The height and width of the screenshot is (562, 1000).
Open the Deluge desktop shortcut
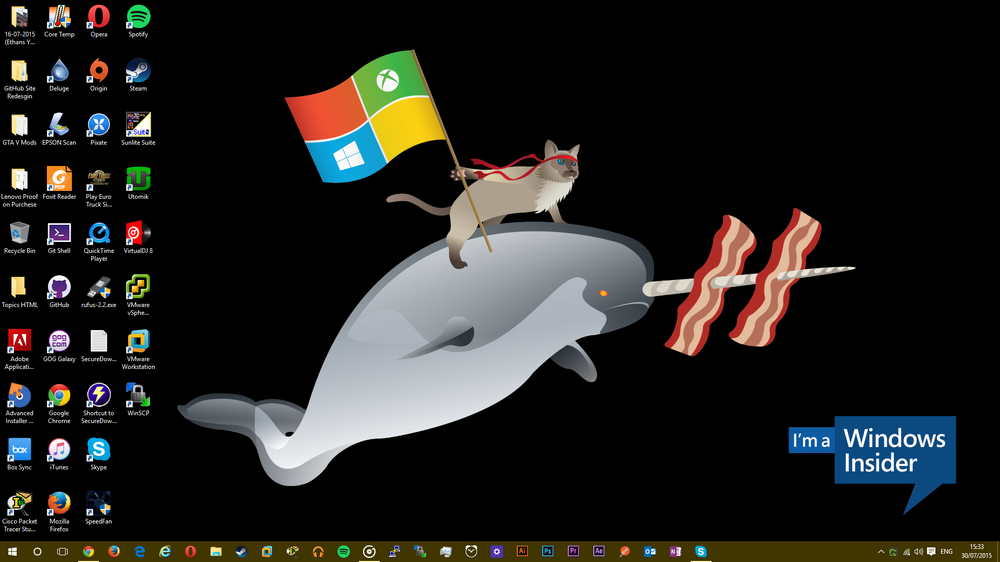[x=59, y=75]
